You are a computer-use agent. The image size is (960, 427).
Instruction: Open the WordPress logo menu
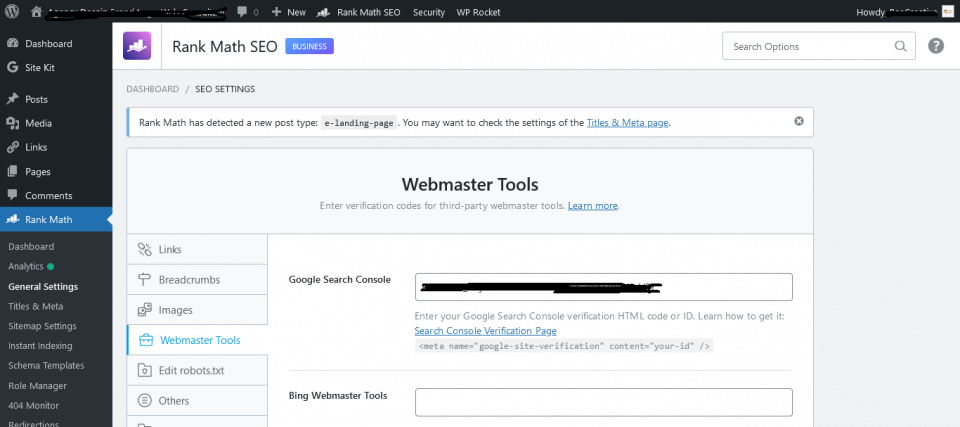[x=13, y=11]
